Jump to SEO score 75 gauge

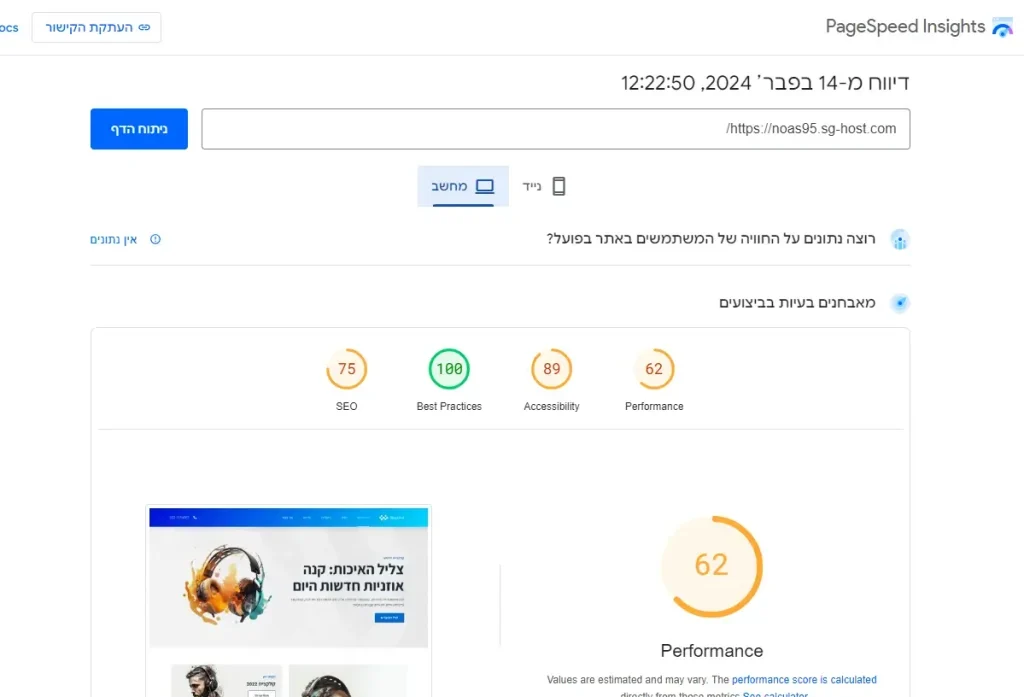coord(347,369)
